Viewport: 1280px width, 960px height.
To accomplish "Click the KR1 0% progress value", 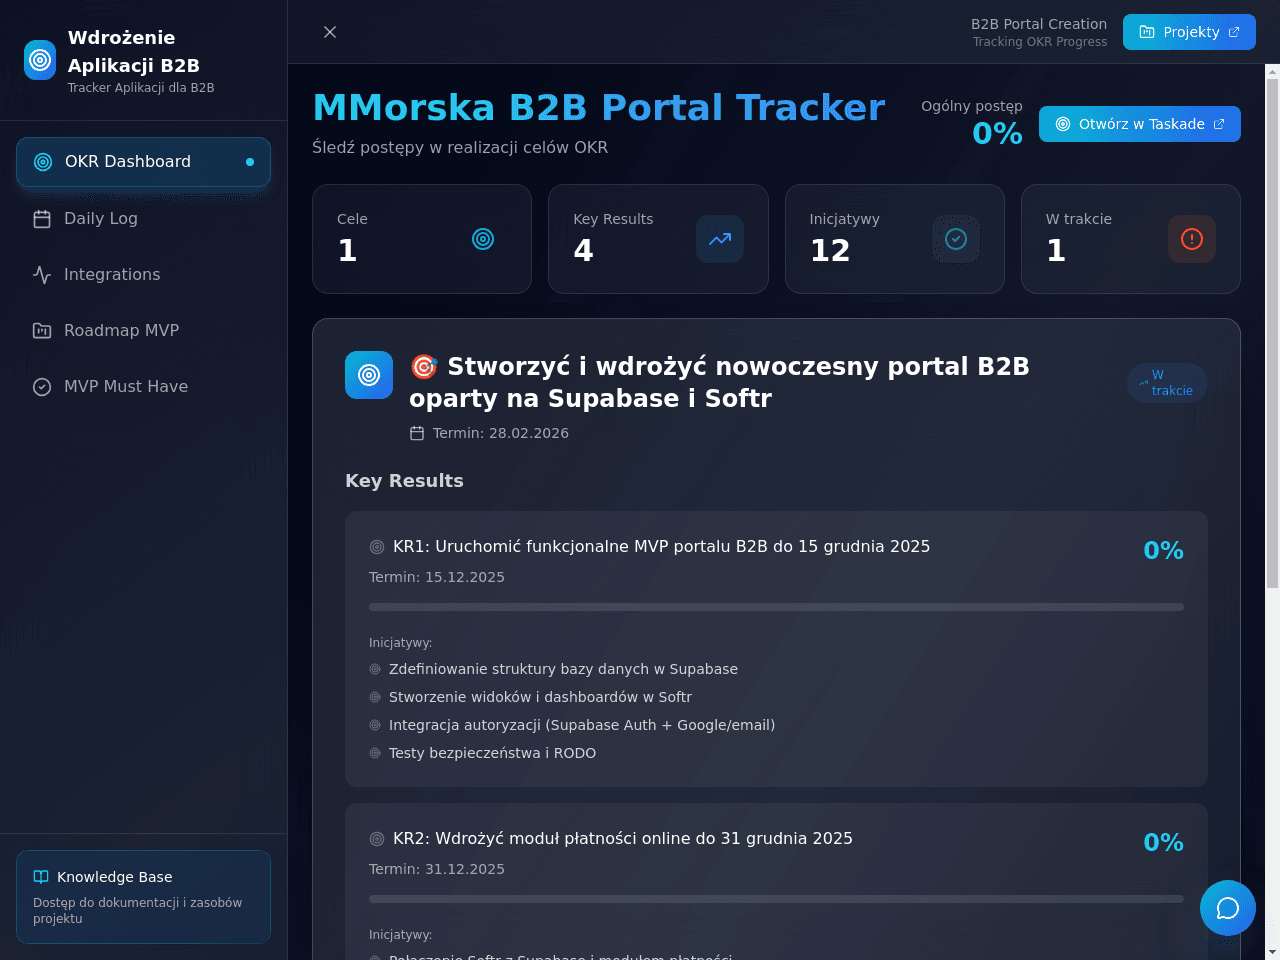I will [1163, 551].
